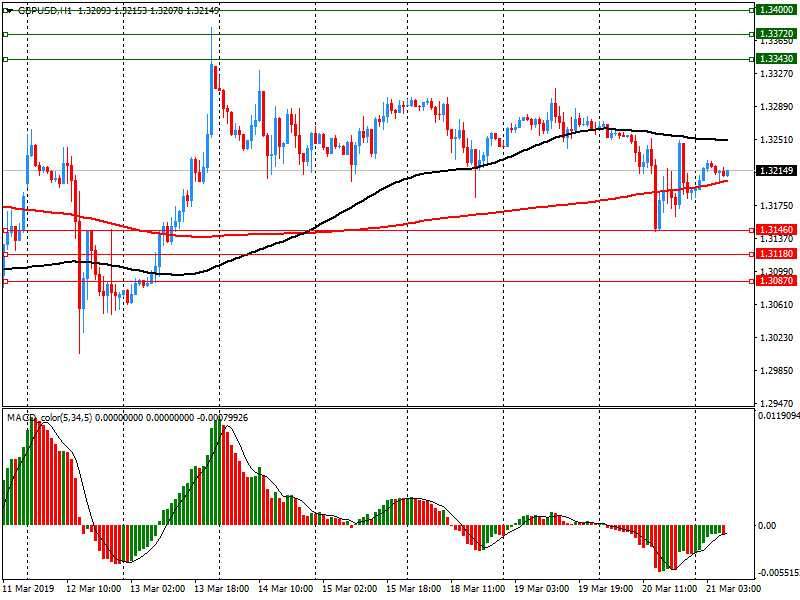Click left handle of 1.31460 red line
800x600 pixels.
point(5,230)
